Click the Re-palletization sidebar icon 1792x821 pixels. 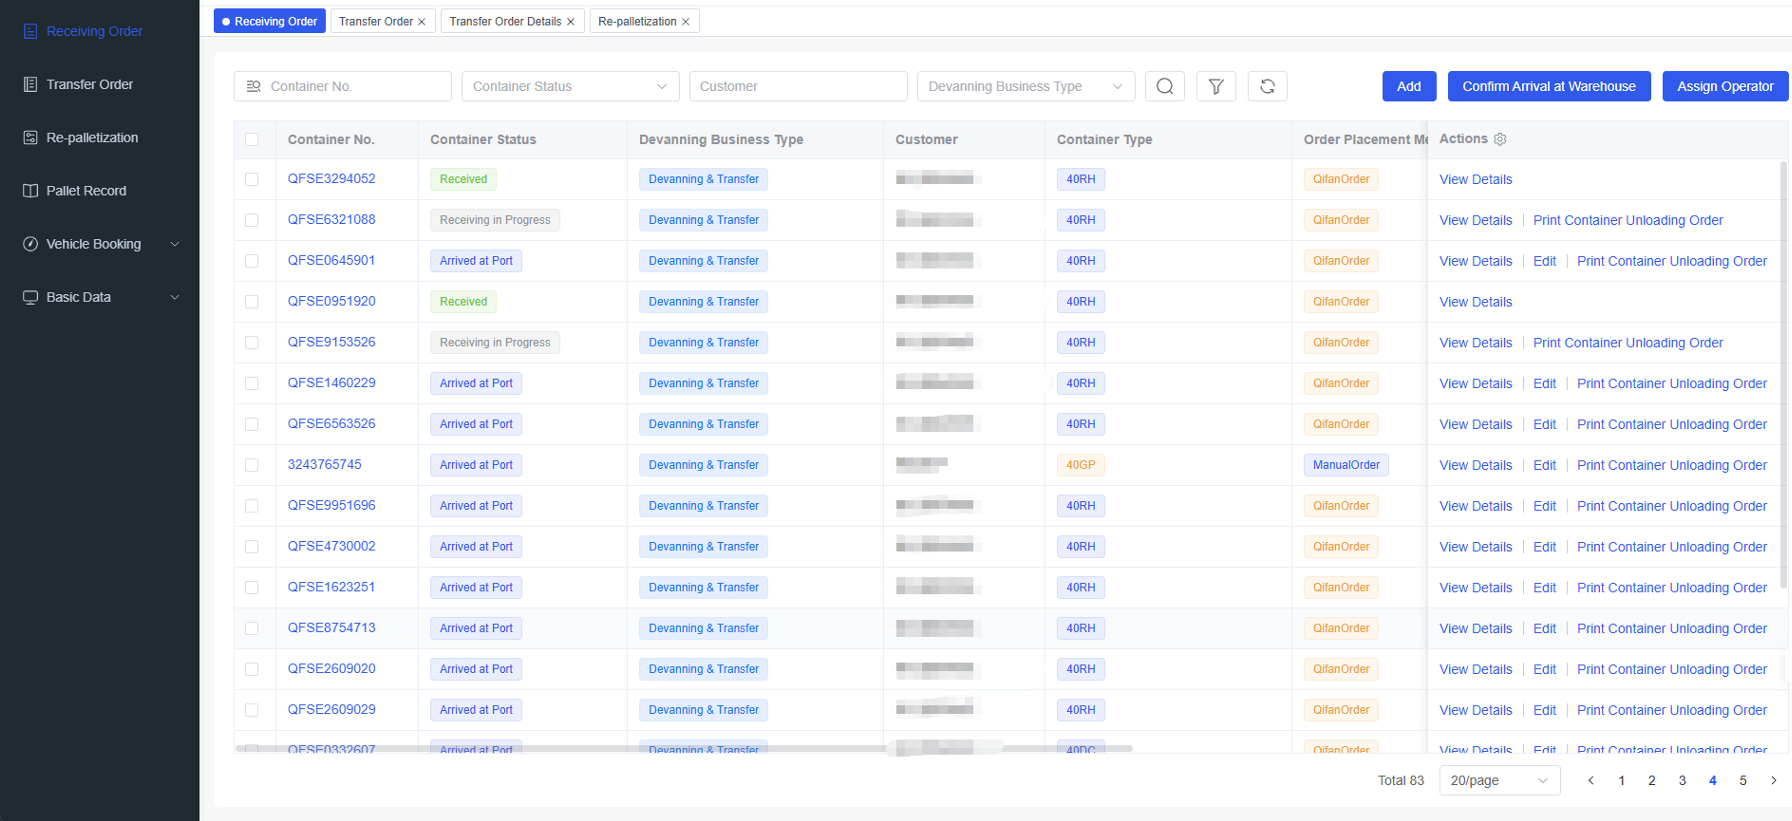[x=30, y=137]
